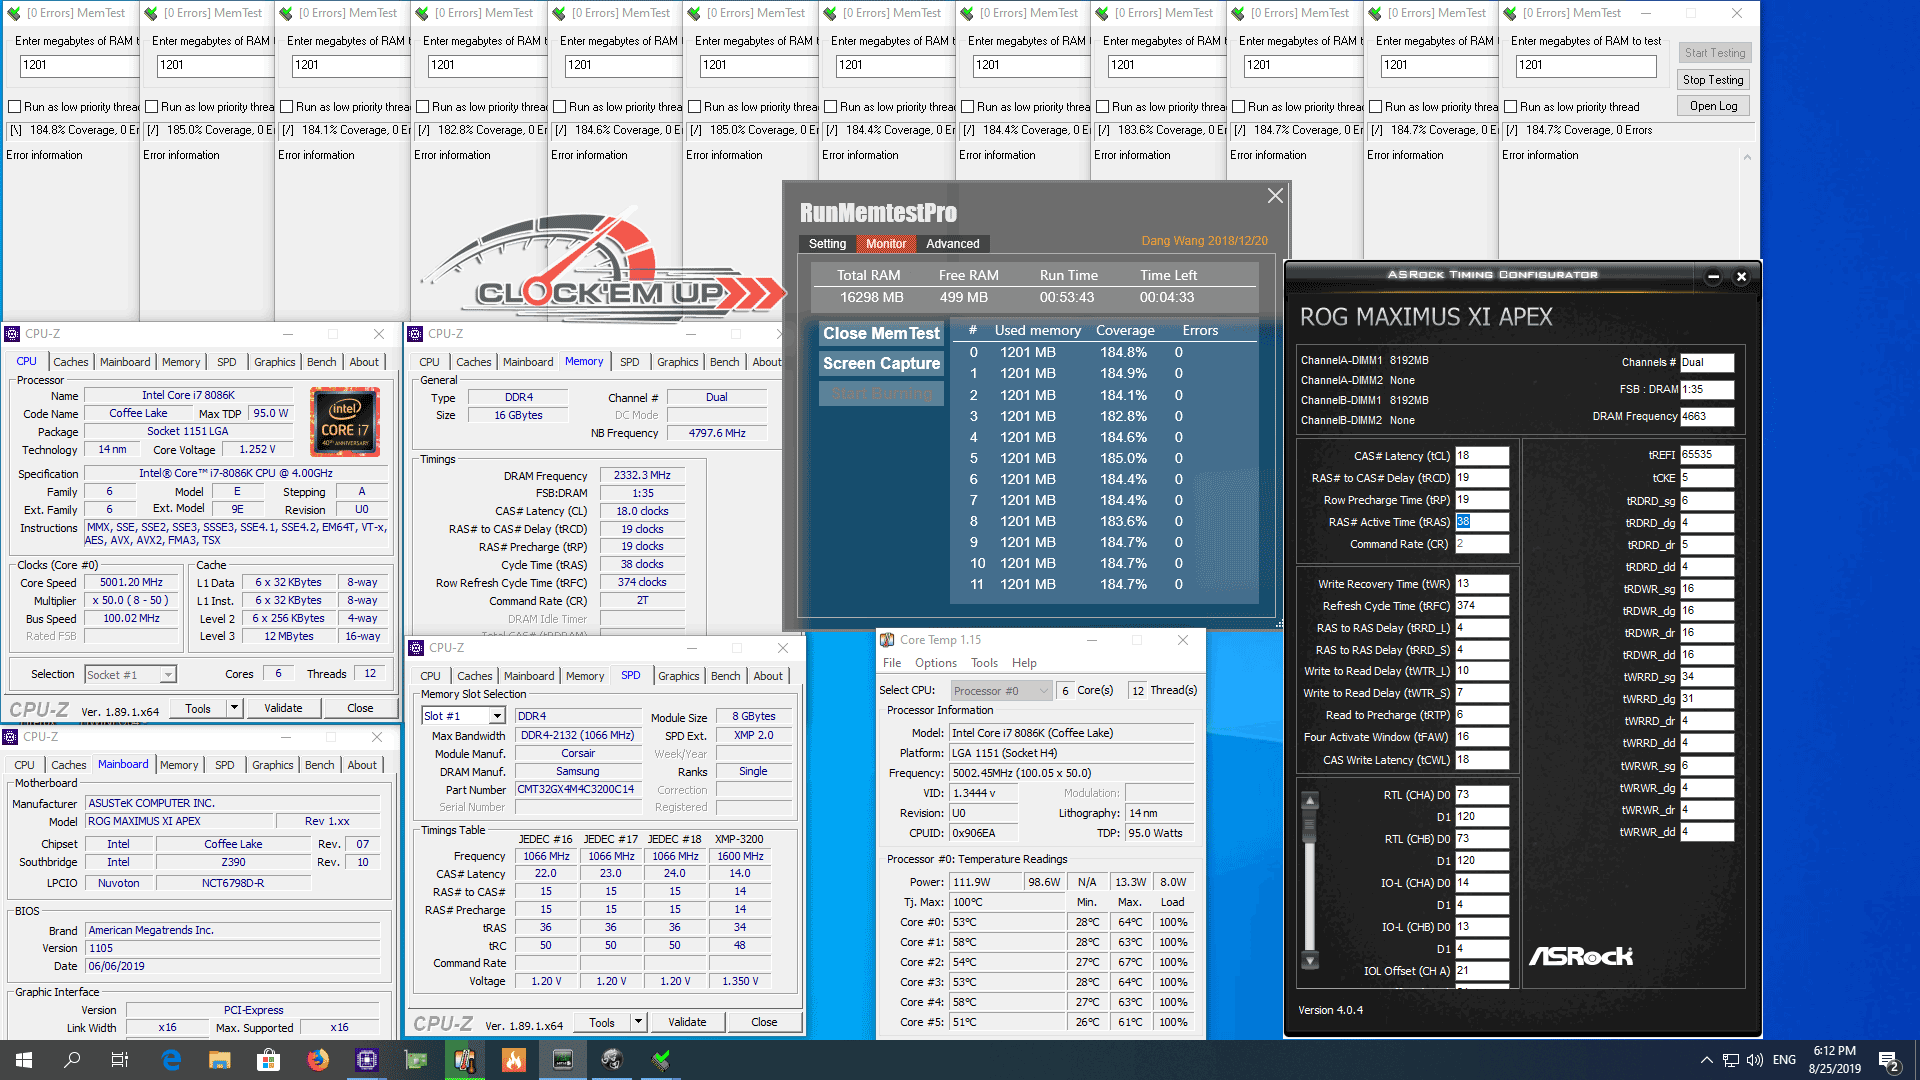The width and height of the screenshot is (1920, 1080).
Task: Toggle low priority thread in the second MemTest window
Action: pyautogui.click(x=152, y=107)
